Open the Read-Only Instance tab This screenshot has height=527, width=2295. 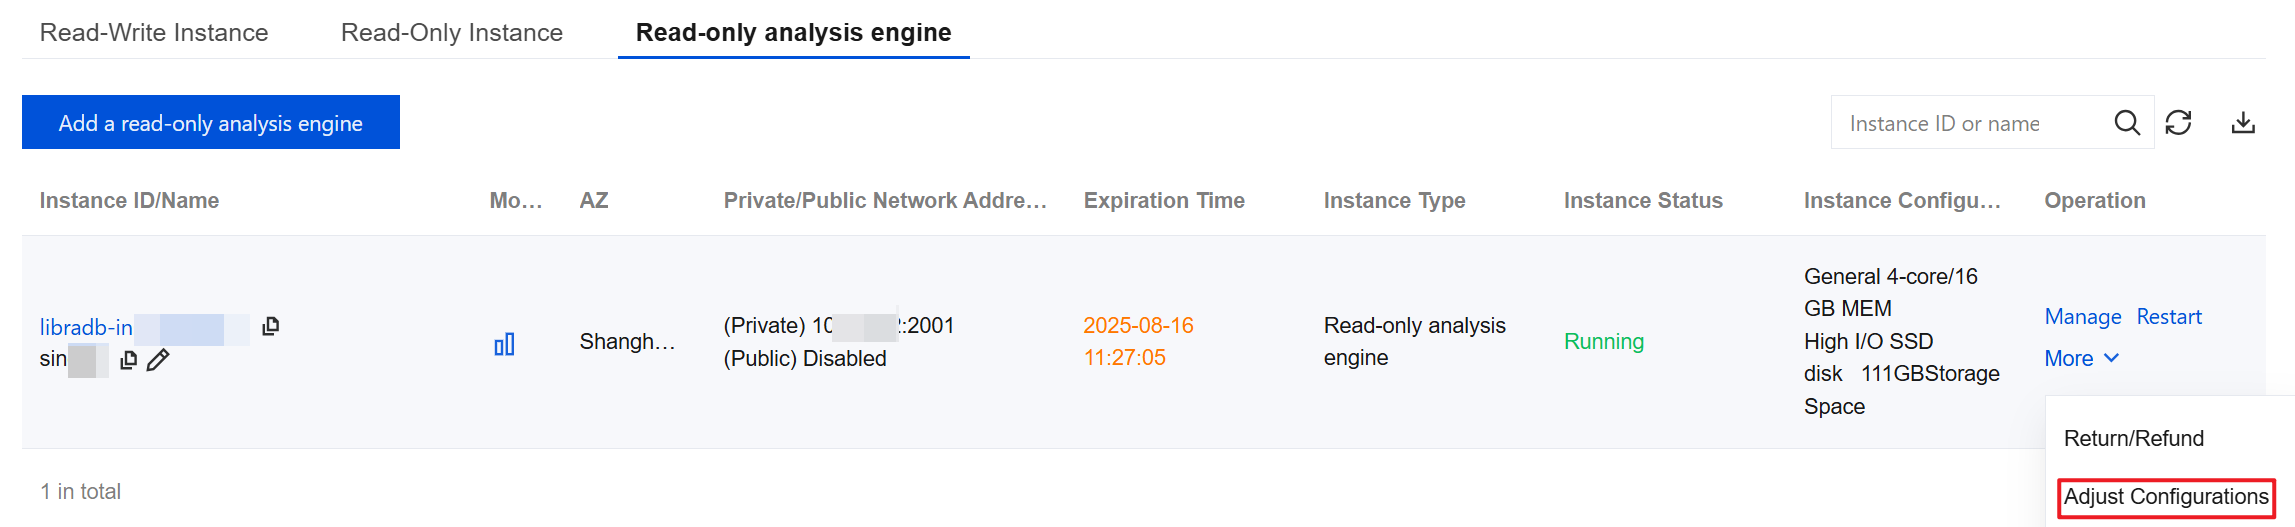coord(452,33)
